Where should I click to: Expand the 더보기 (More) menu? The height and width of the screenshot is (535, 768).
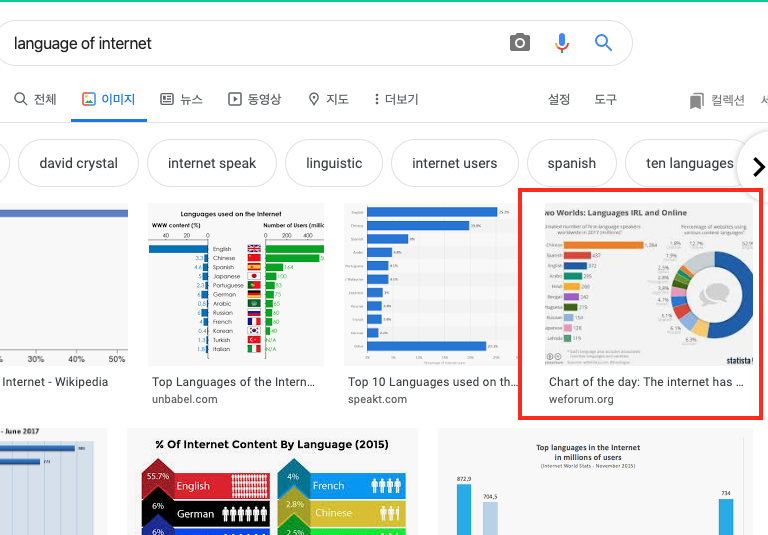tap(396, 99)
